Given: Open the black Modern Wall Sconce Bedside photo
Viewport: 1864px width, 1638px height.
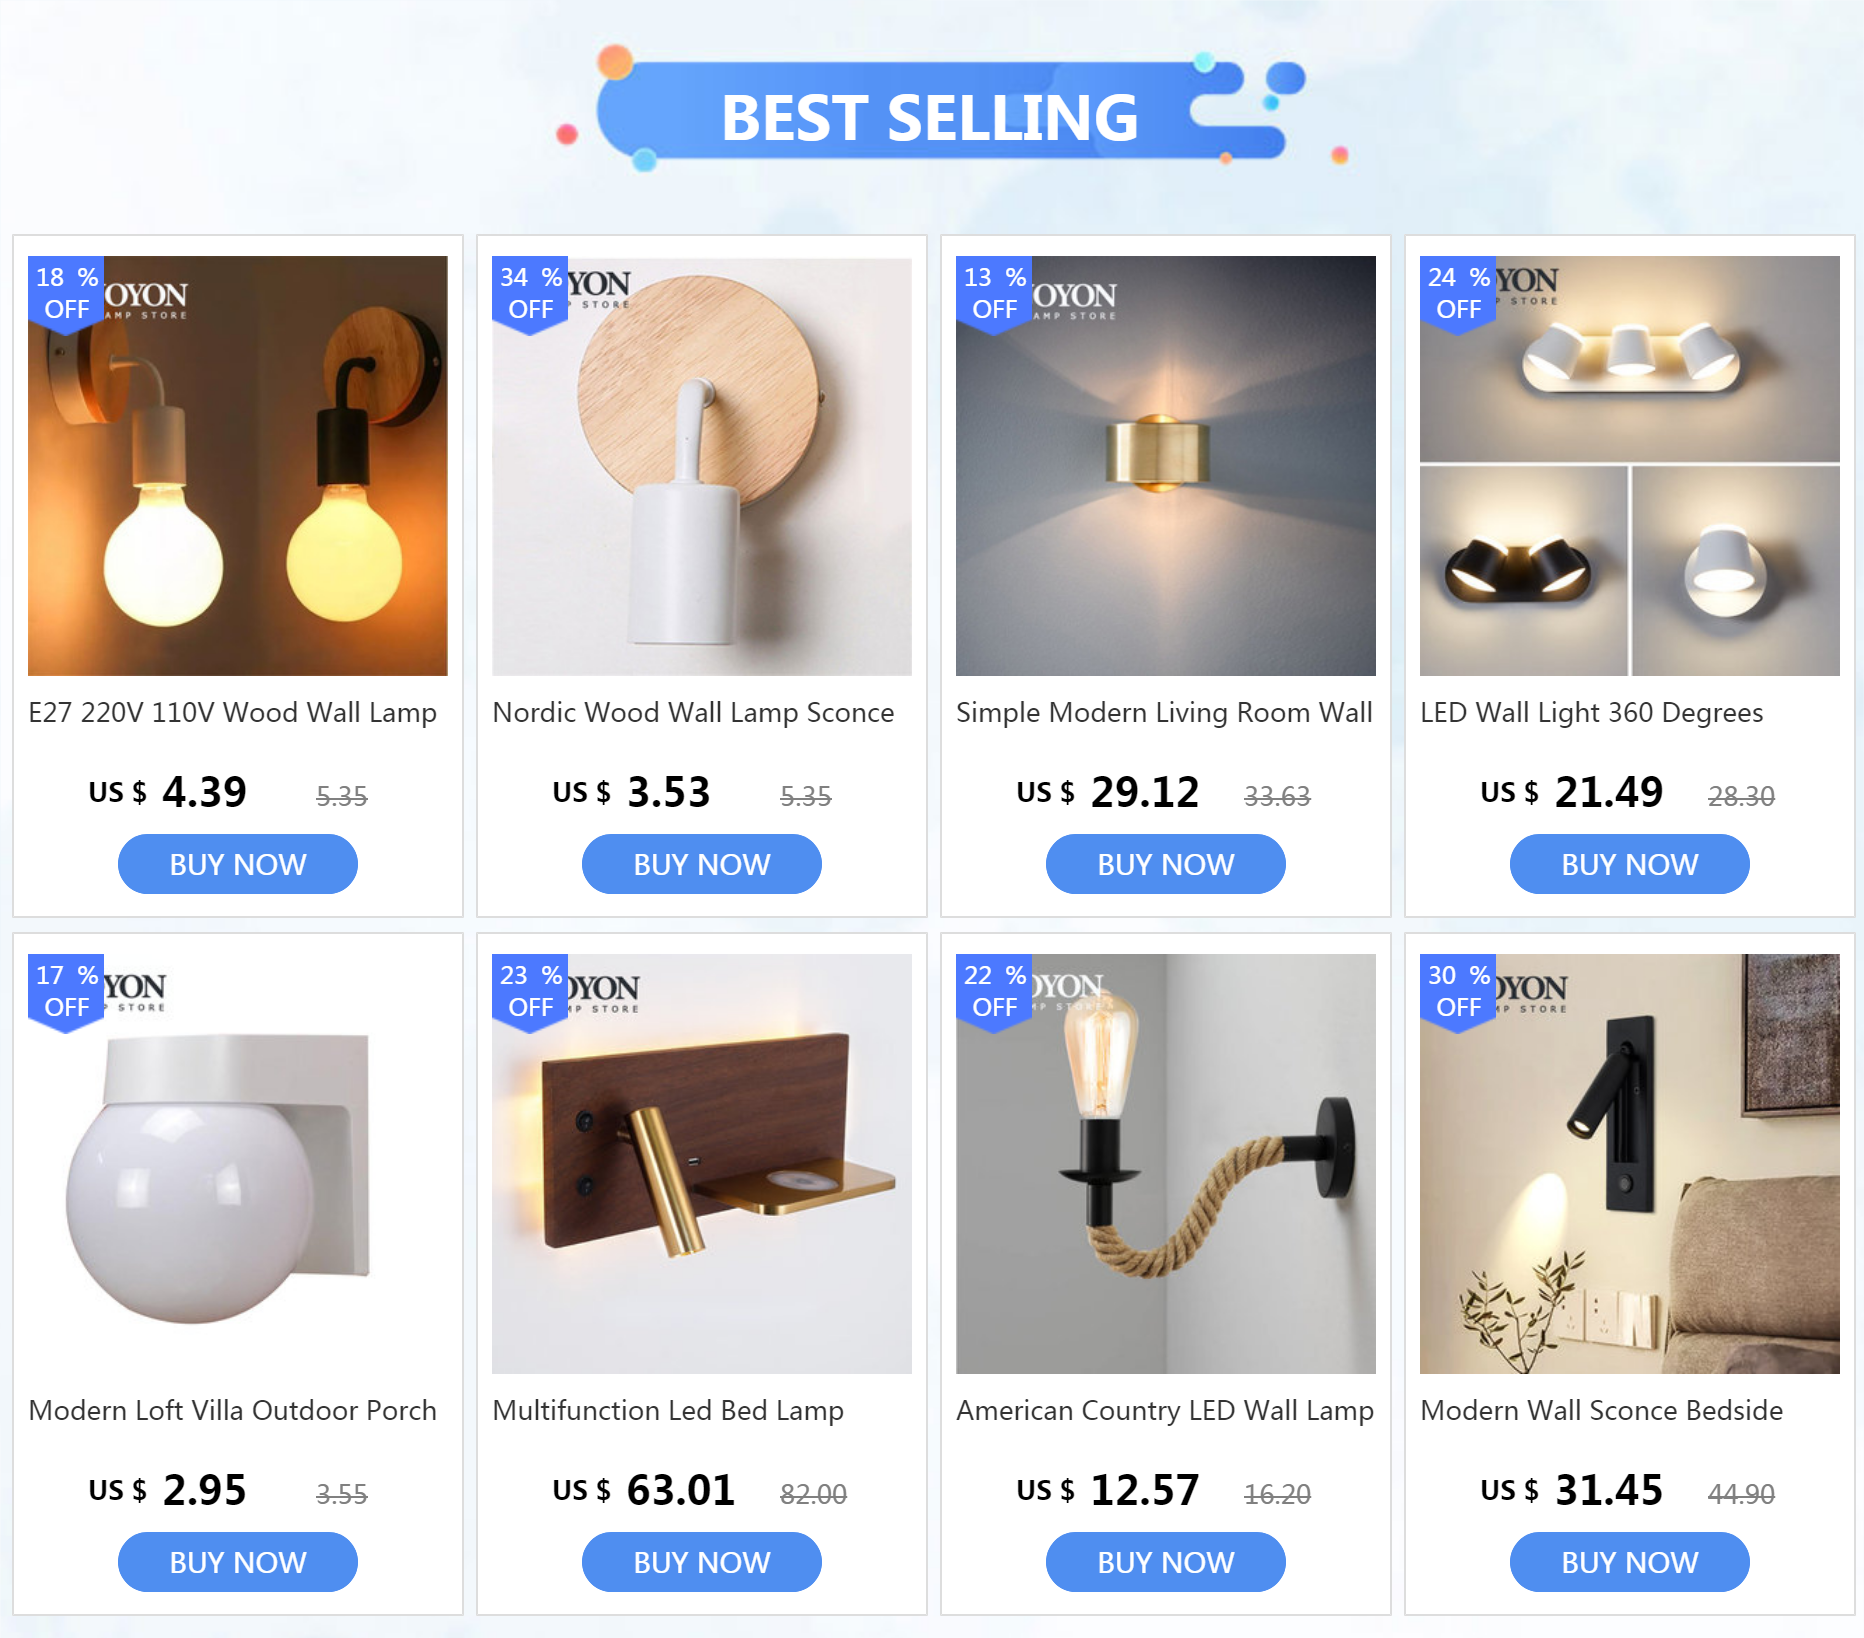Looking at the screenshot, I should point(1630,1164).
